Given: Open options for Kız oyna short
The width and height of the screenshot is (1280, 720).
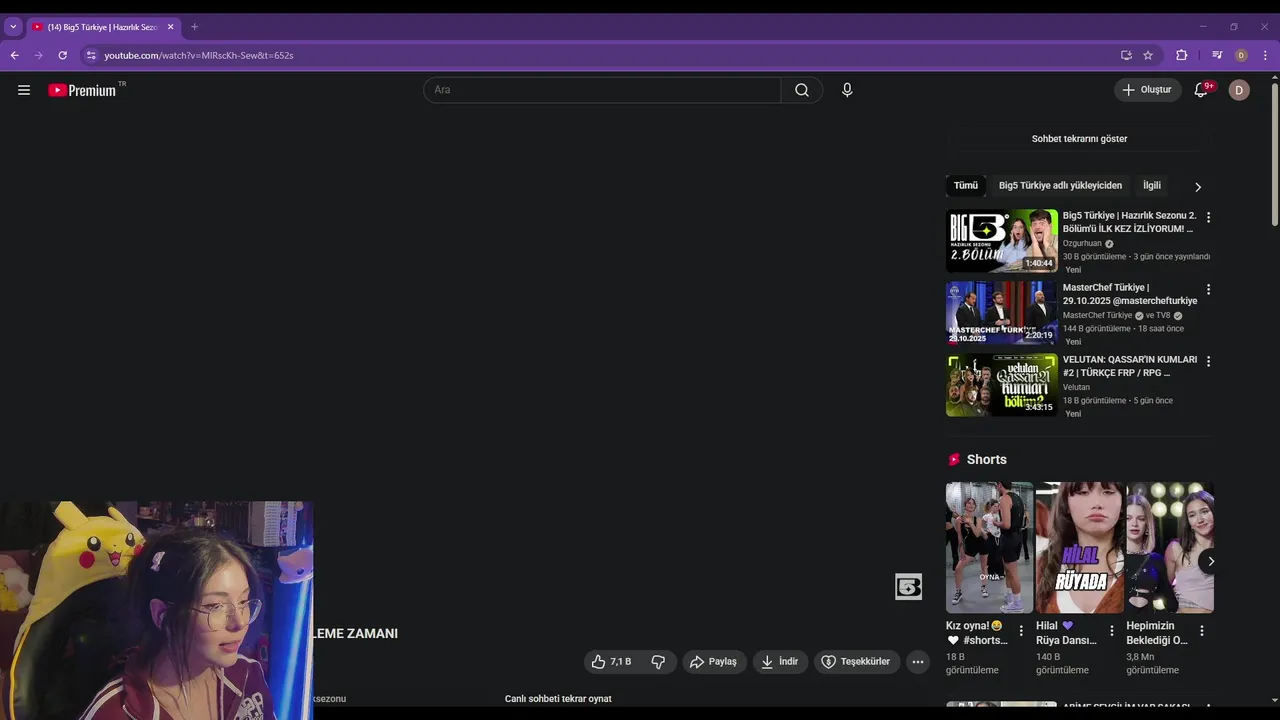Looking at the screenshot, I should tap(1021, 631).
